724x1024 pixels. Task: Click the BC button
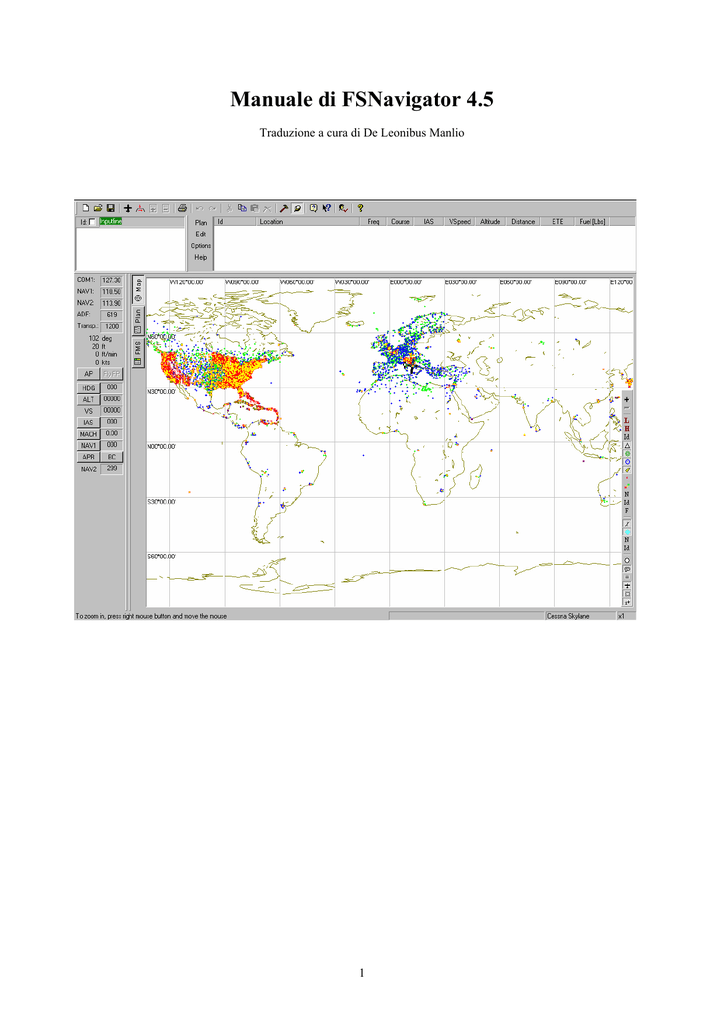click(x=112, y=457)
